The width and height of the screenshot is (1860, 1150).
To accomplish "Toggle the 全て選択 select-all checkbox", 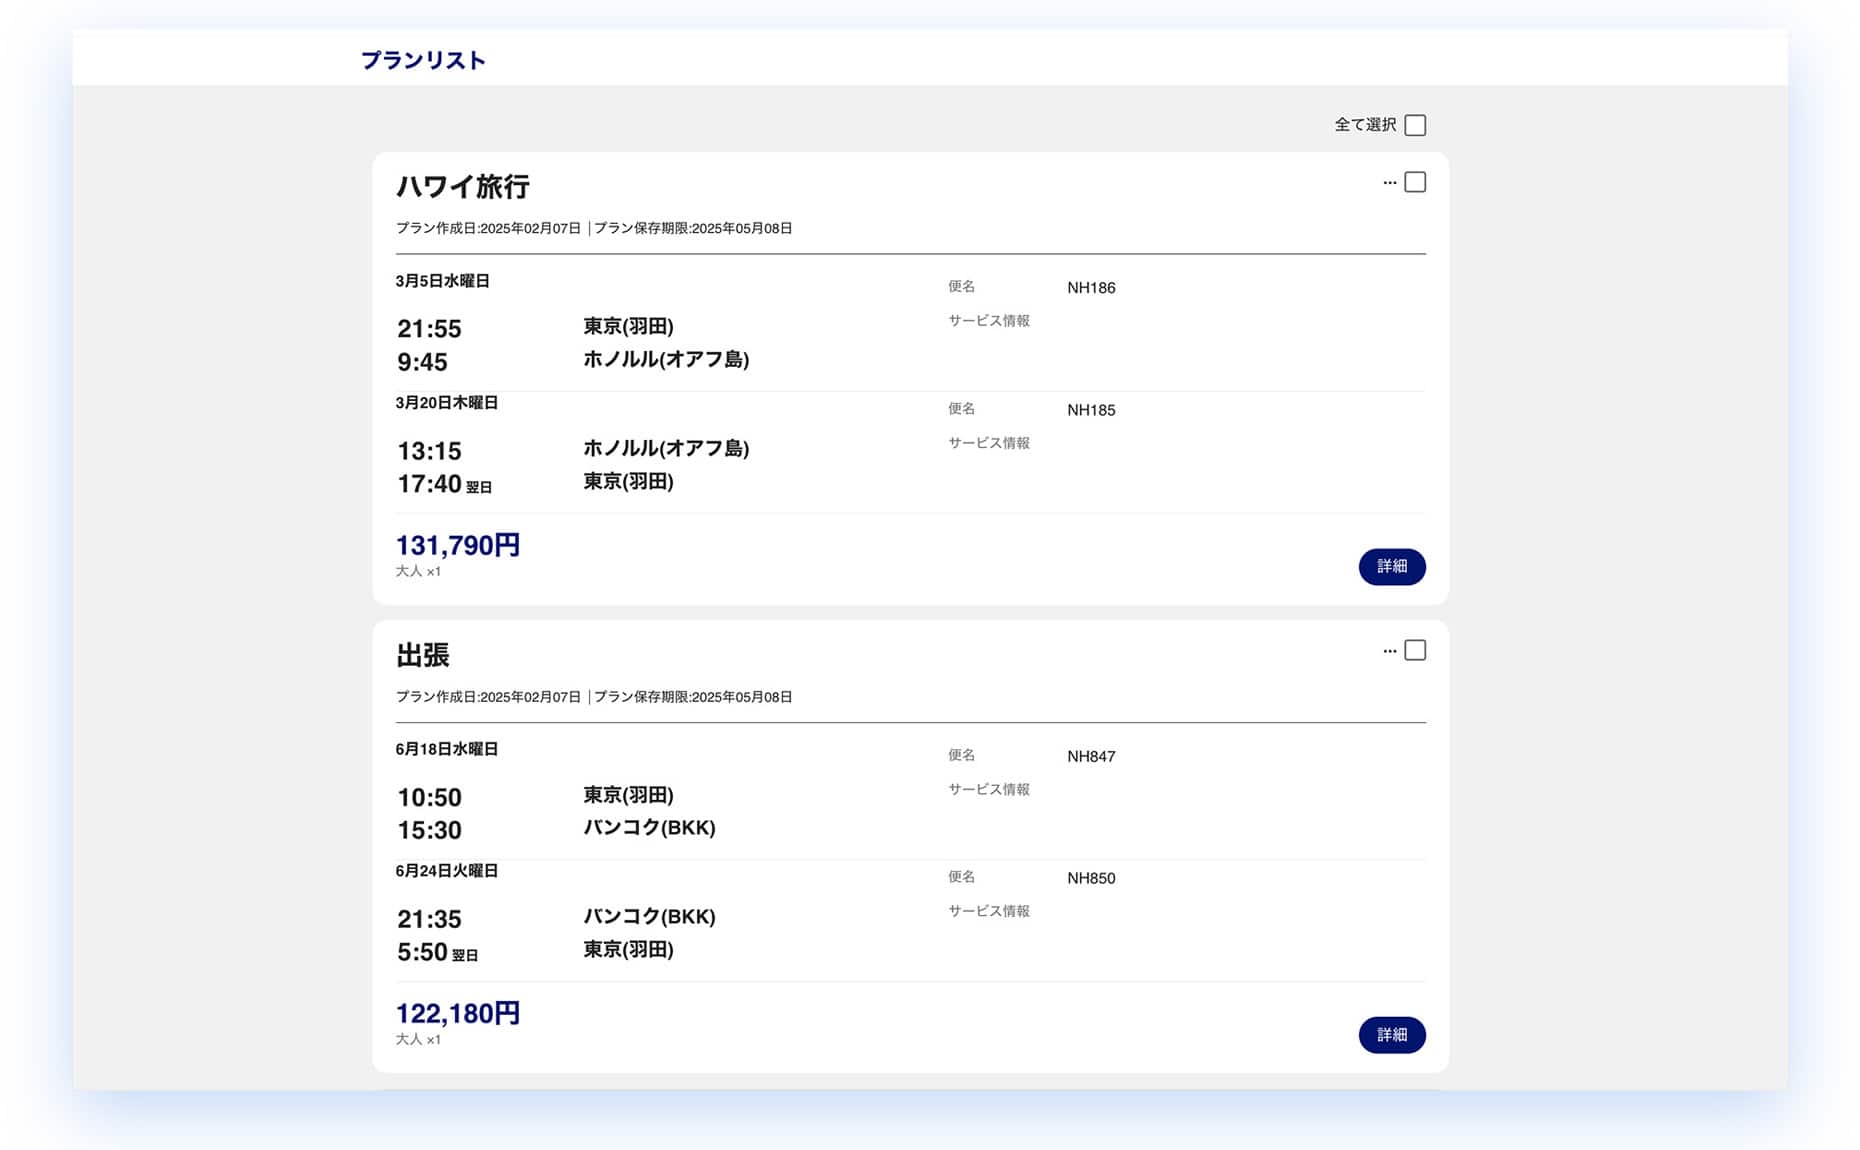I will 1415,125.
